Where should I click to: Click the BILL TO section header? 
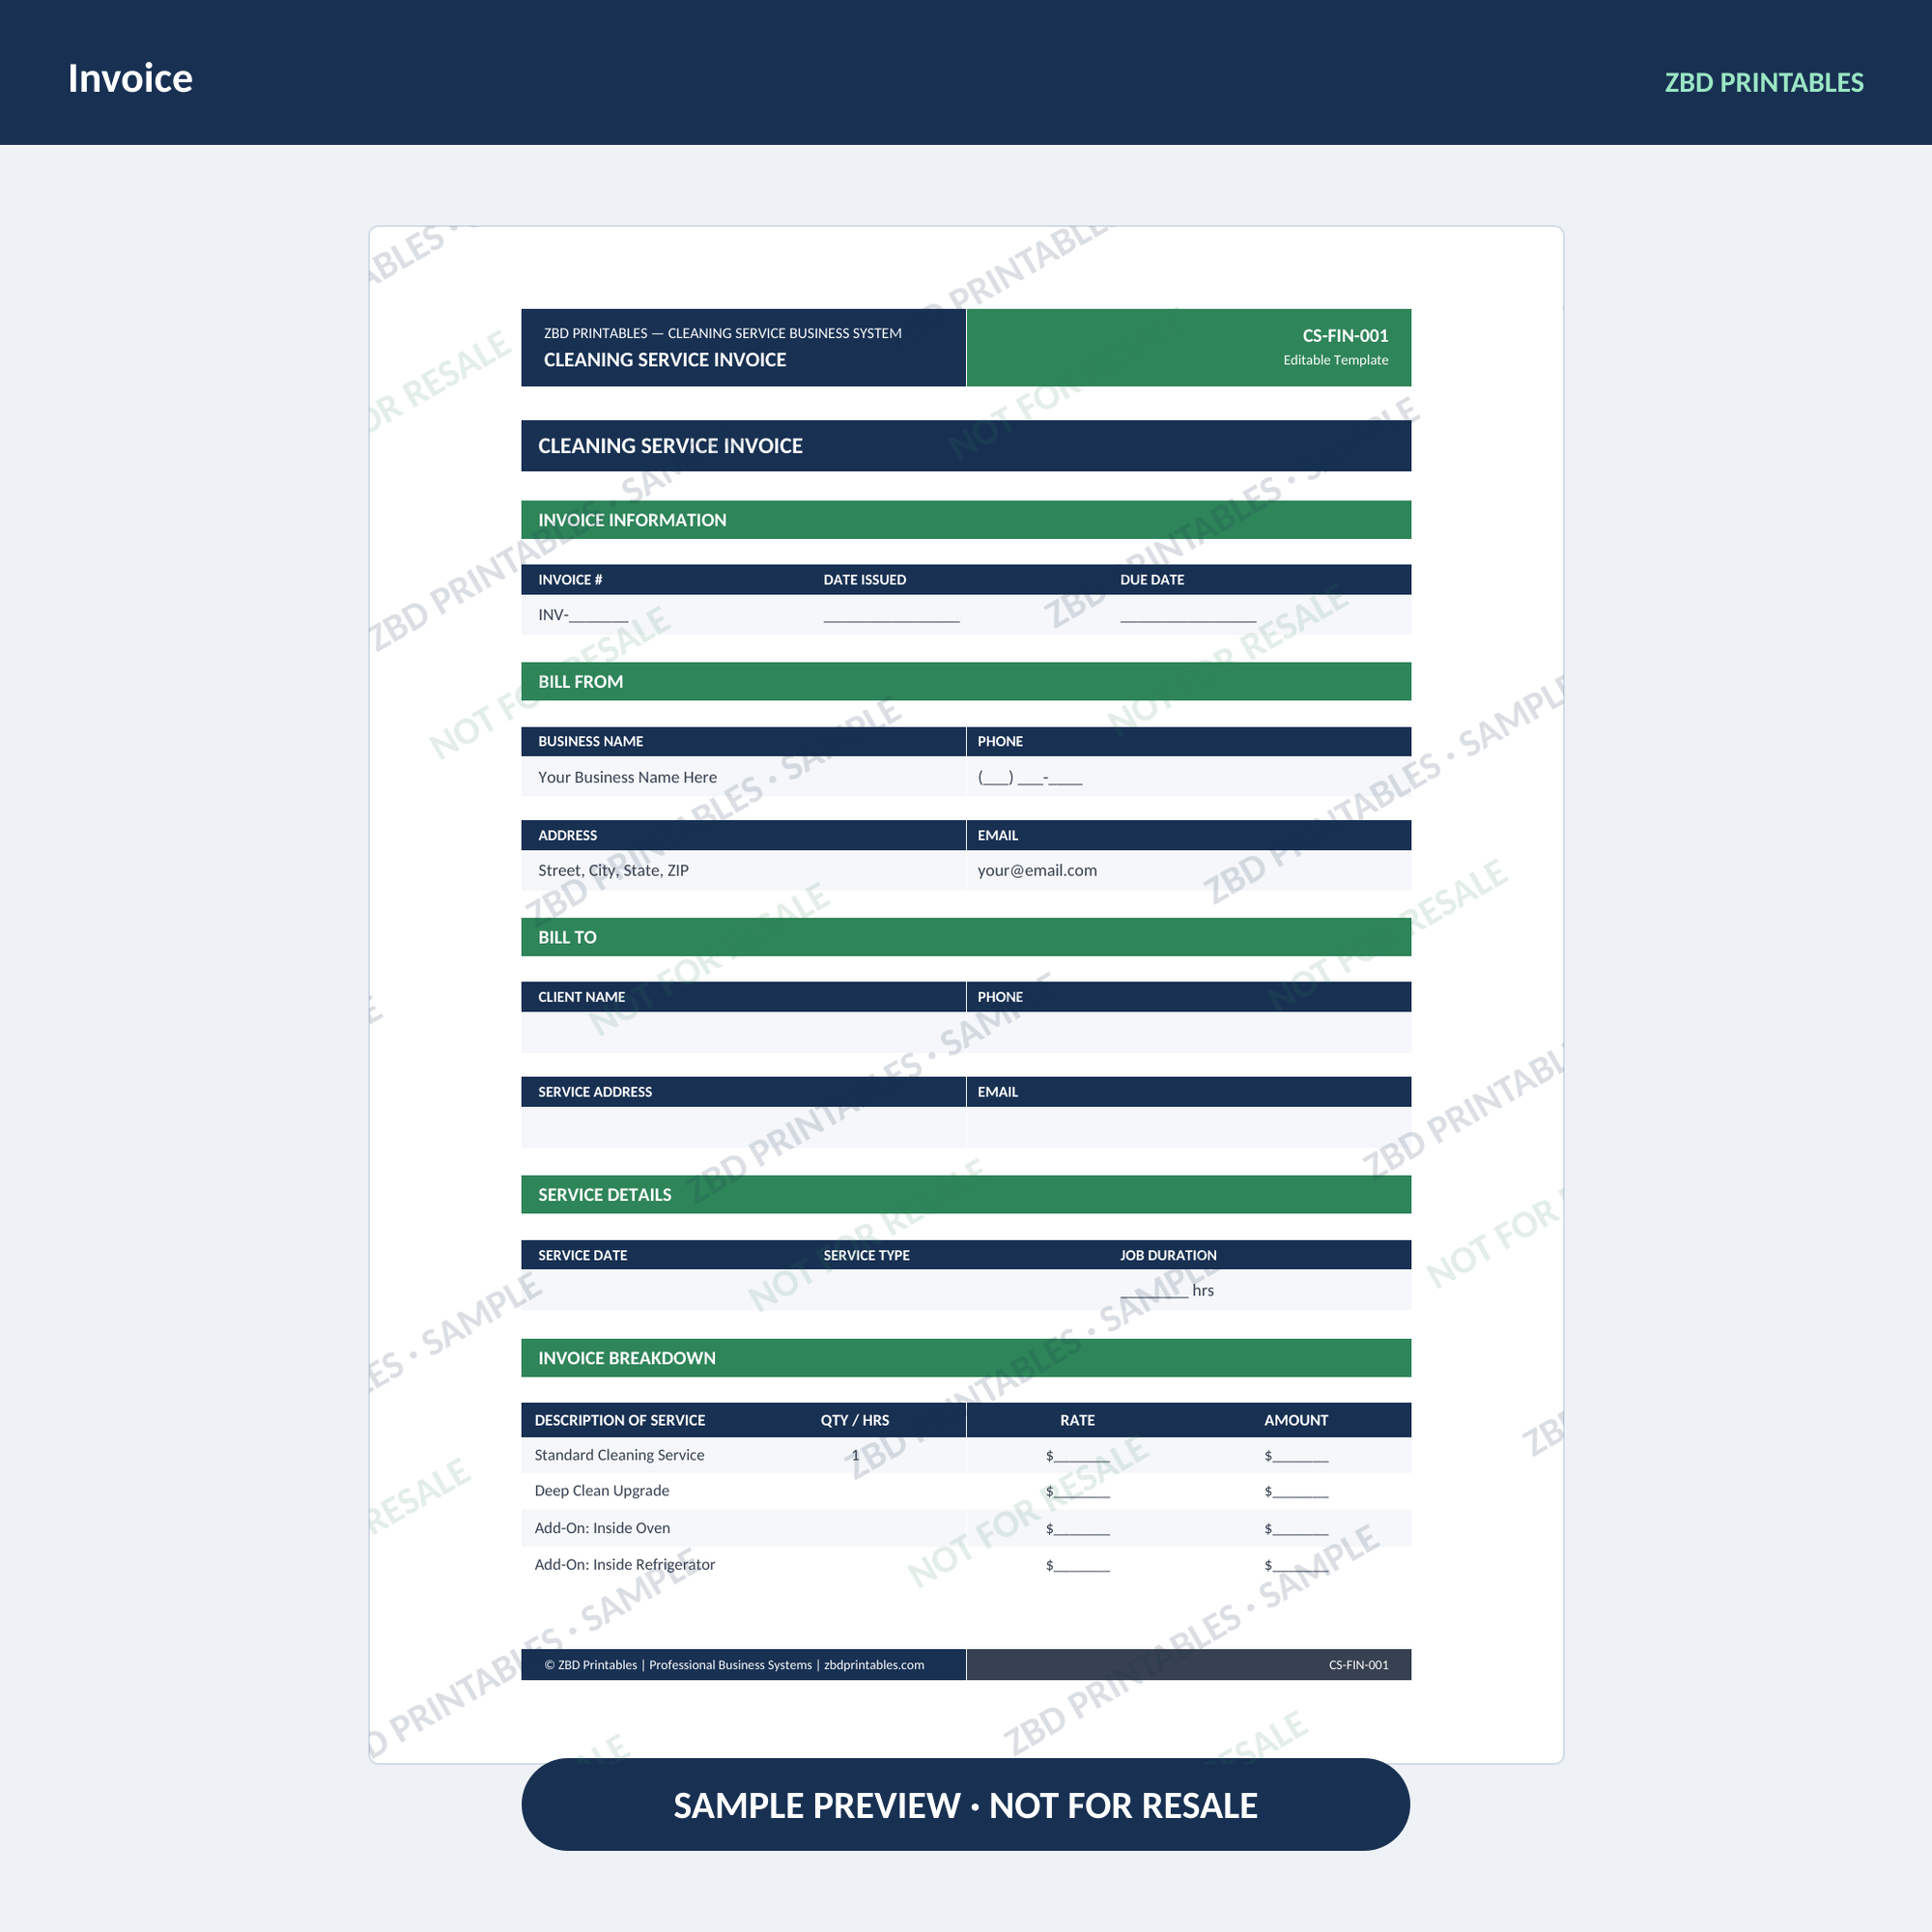pyautogui.click(x=966, y=937)
